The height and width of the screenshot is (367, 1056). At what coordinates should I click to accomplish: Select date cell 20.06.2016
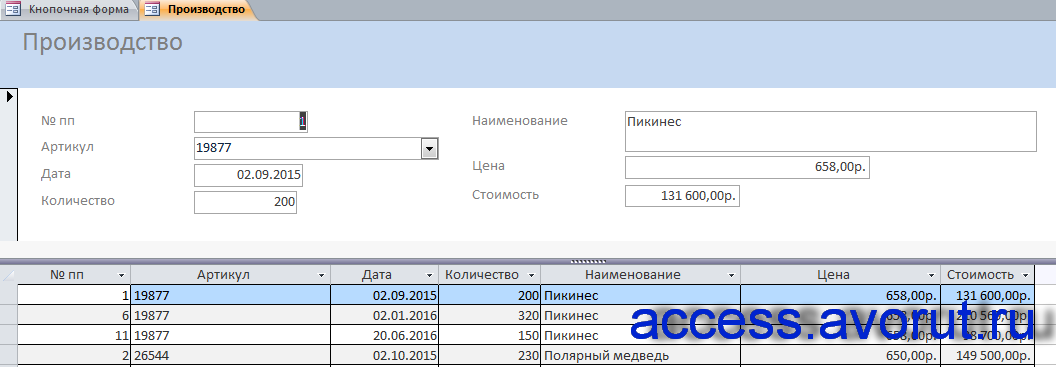point(385,335)
